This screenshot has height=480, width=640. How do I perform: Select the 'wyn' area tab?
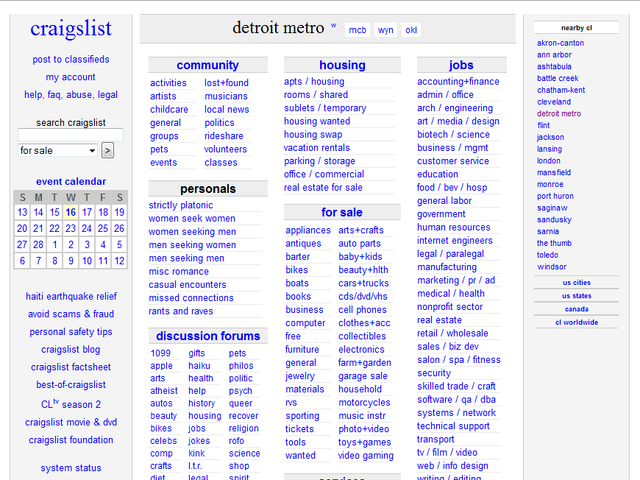[x=386, y=30]
